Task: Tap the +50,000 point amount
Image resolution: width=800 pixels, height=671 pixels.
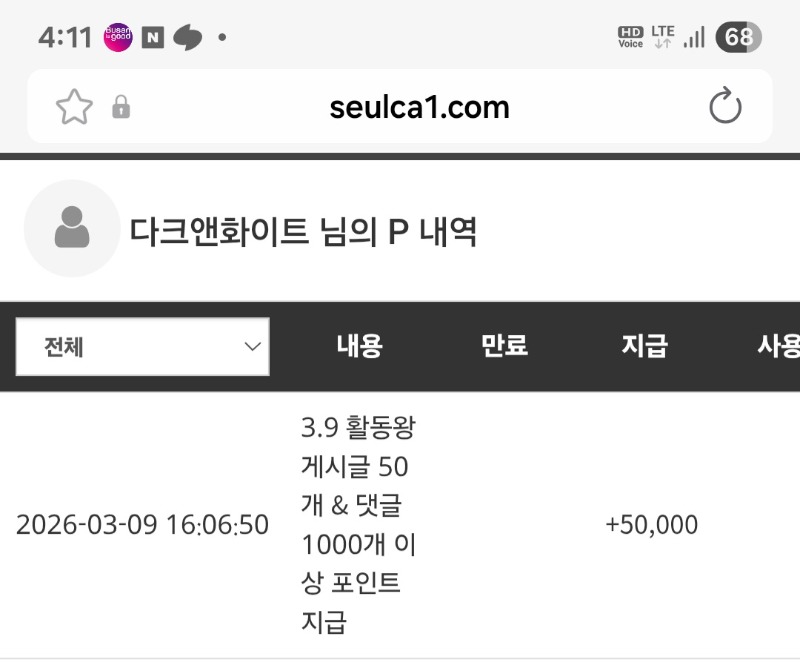Action: 651,525
